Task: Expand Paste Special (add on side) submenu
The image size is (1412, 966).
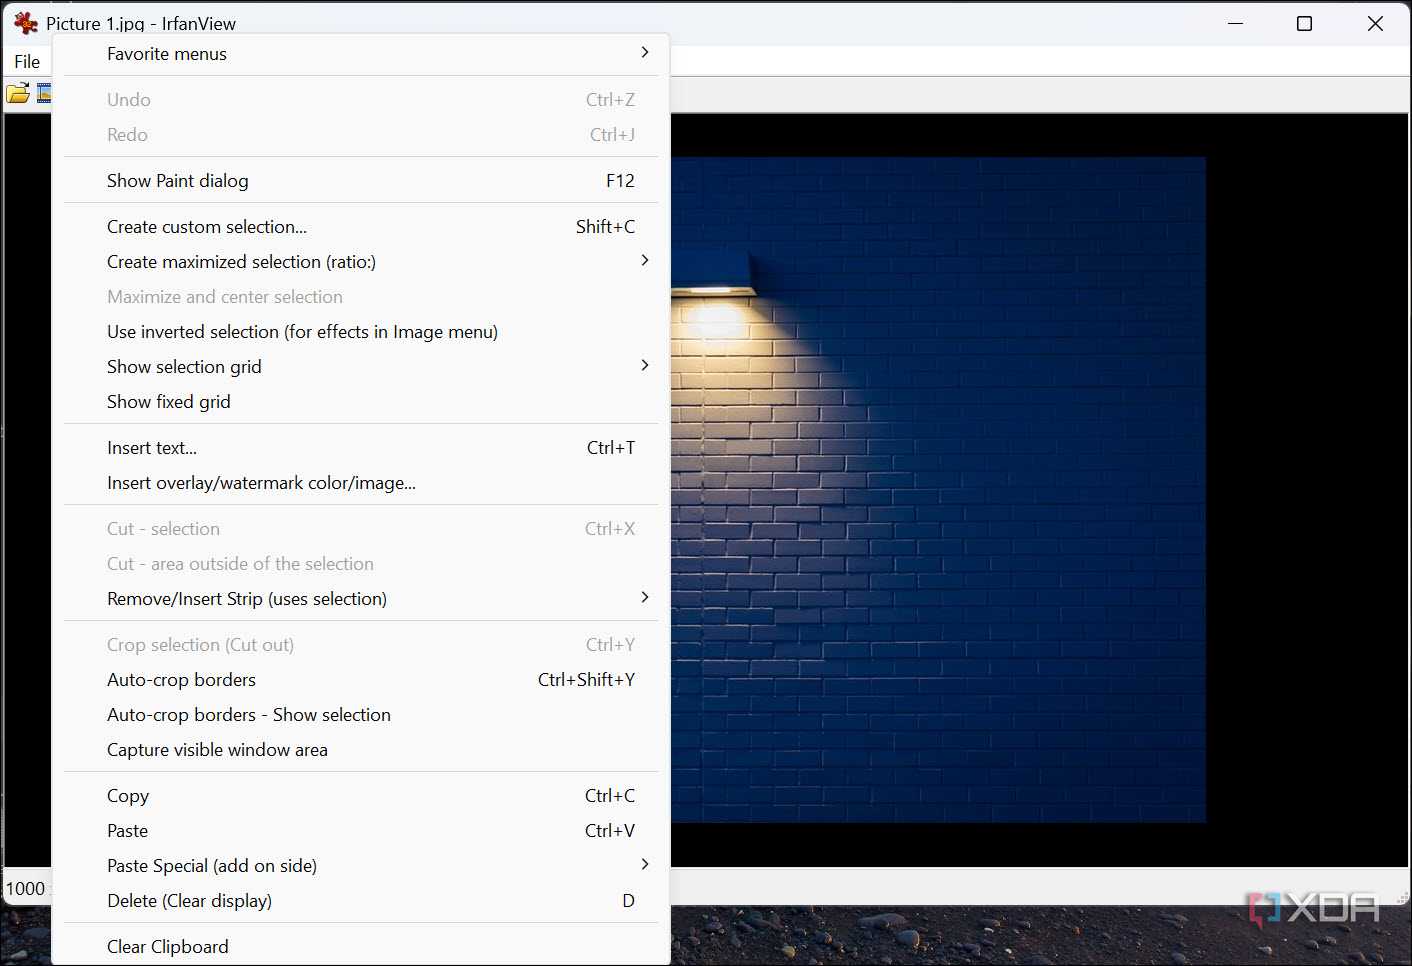Action: pyautogui.click(x=361, y=866)
